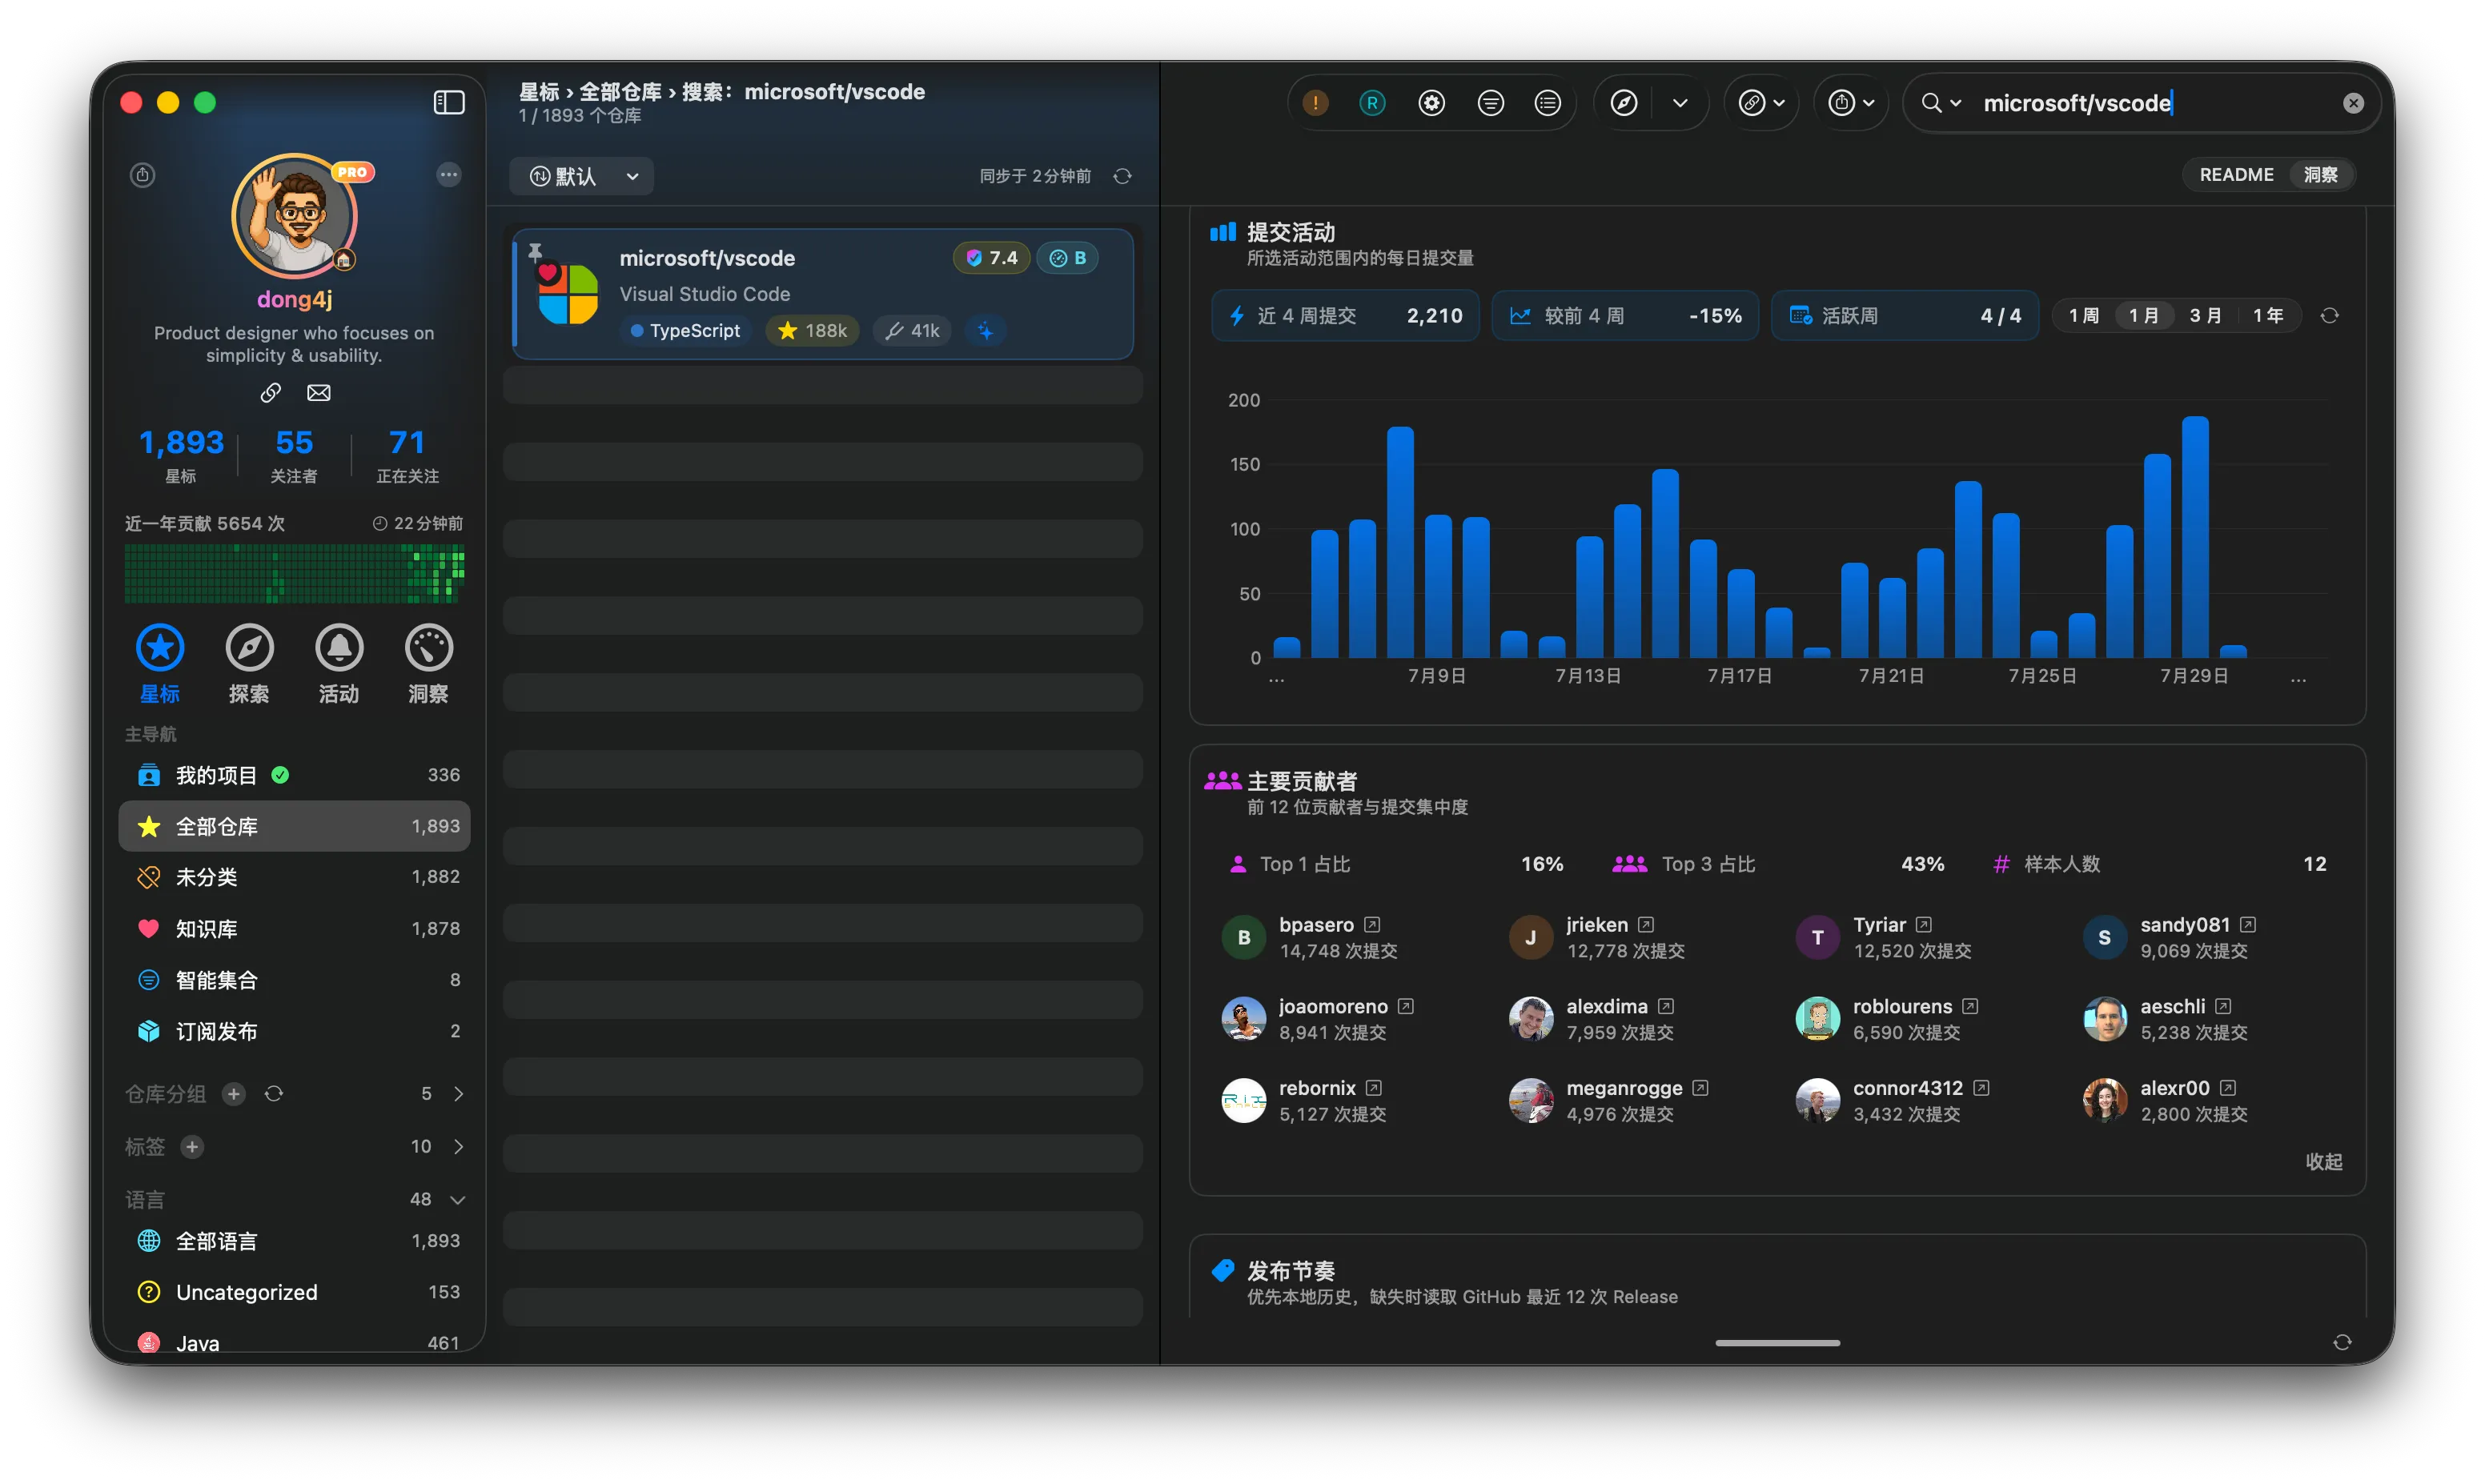This screenshot has height=1484, width=2485.
Task: Collapse the 语言 section chevron
Action: [x=458, y=1200]
